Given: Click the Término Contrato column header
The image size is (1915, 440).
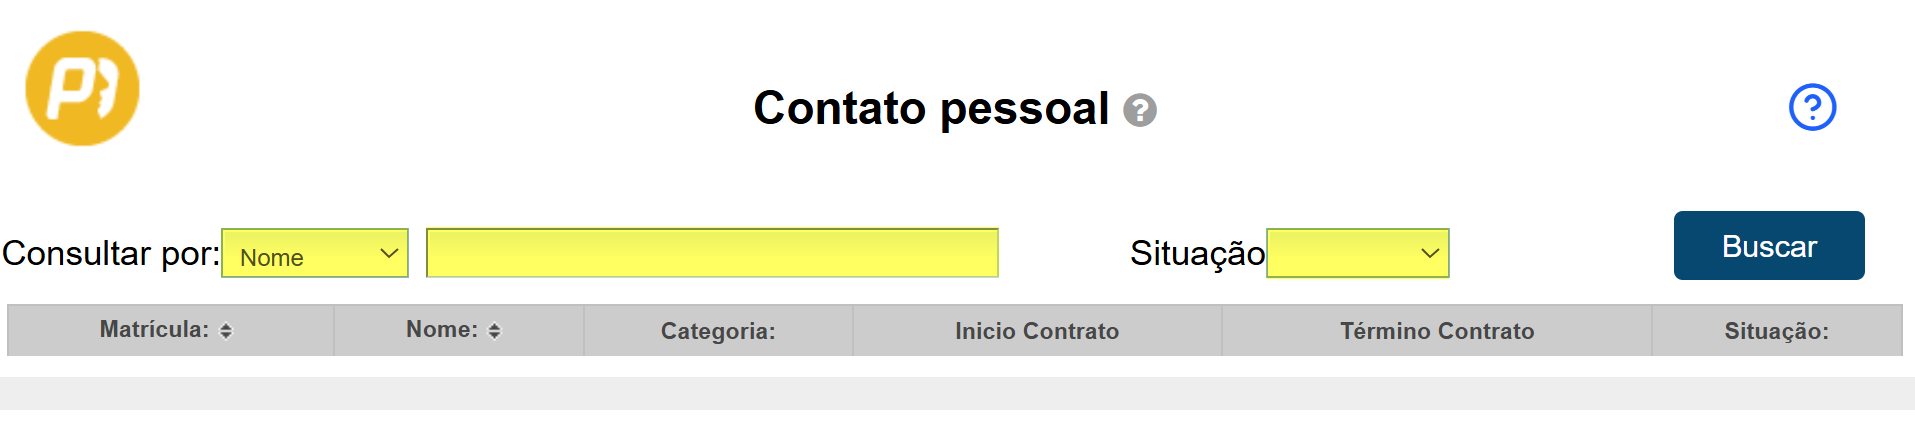Looking at the screenshot, I should (x=1436, y=331).
